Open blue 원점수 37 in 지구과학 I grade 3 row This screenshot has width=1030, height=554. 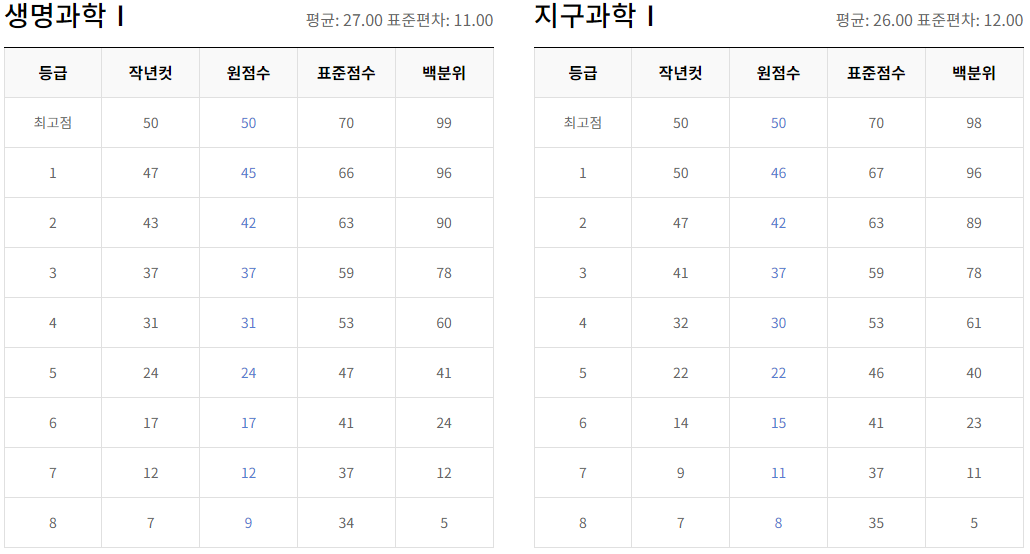coord(778,273)
